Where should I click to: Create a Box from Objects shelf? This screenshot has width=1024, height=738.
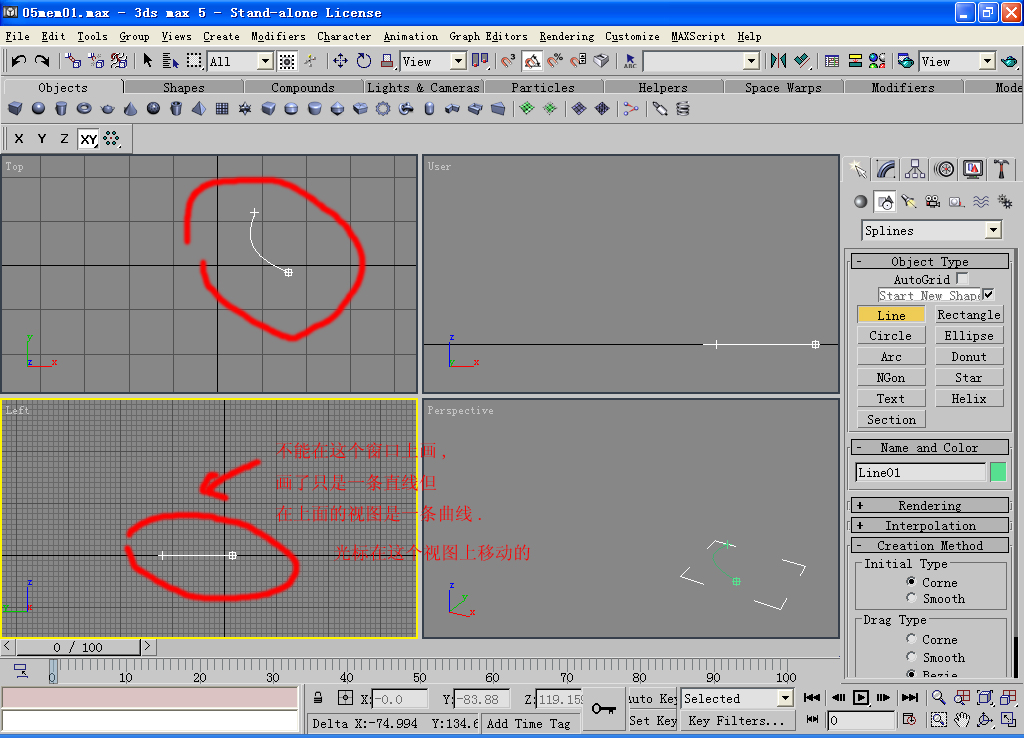tap(15, 108)
